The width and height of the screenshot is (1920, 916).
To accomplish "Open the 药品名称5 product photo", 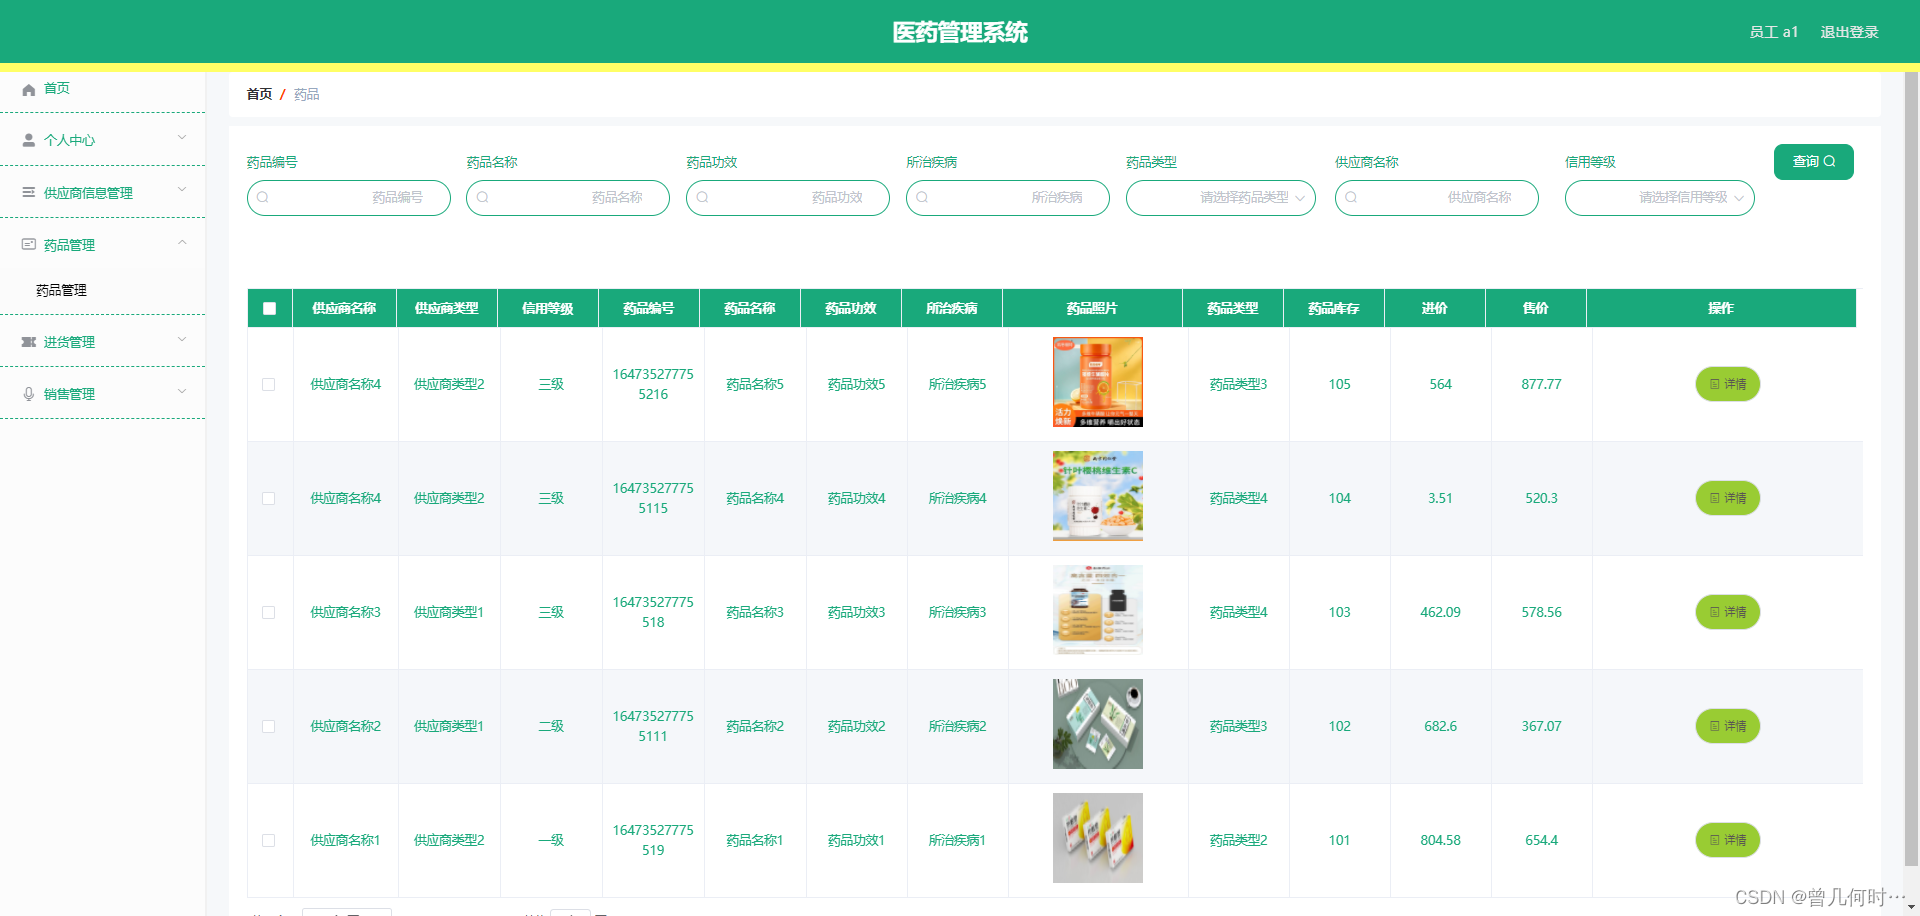I will coord(1098,382).
